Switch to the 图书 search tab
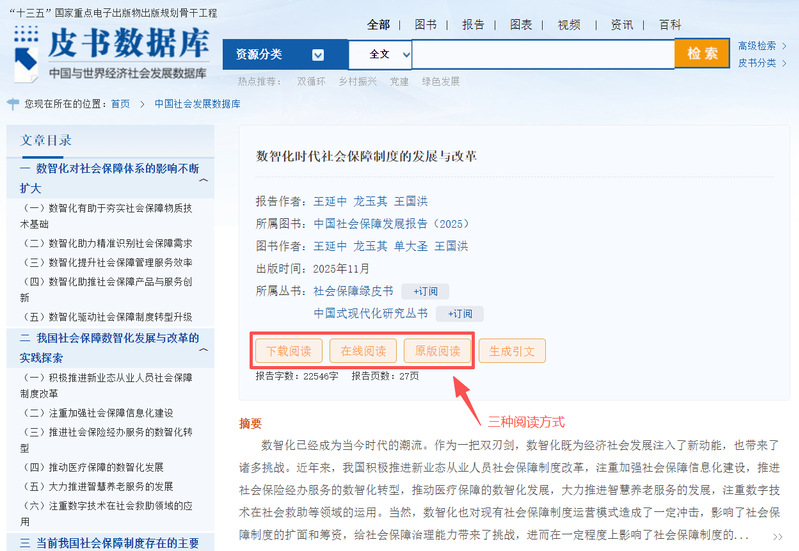Screen dimensions: 799x551 pos(426,25)
